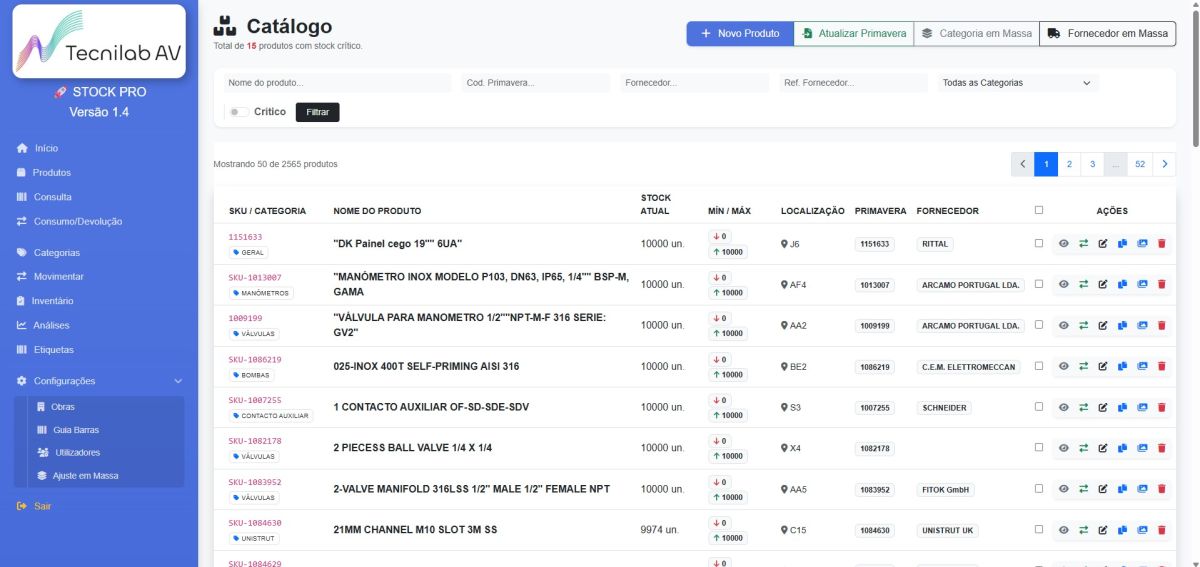
Task: Delete the 1 Contacto Auxiliar product
Action: [x=1161, y=407]
